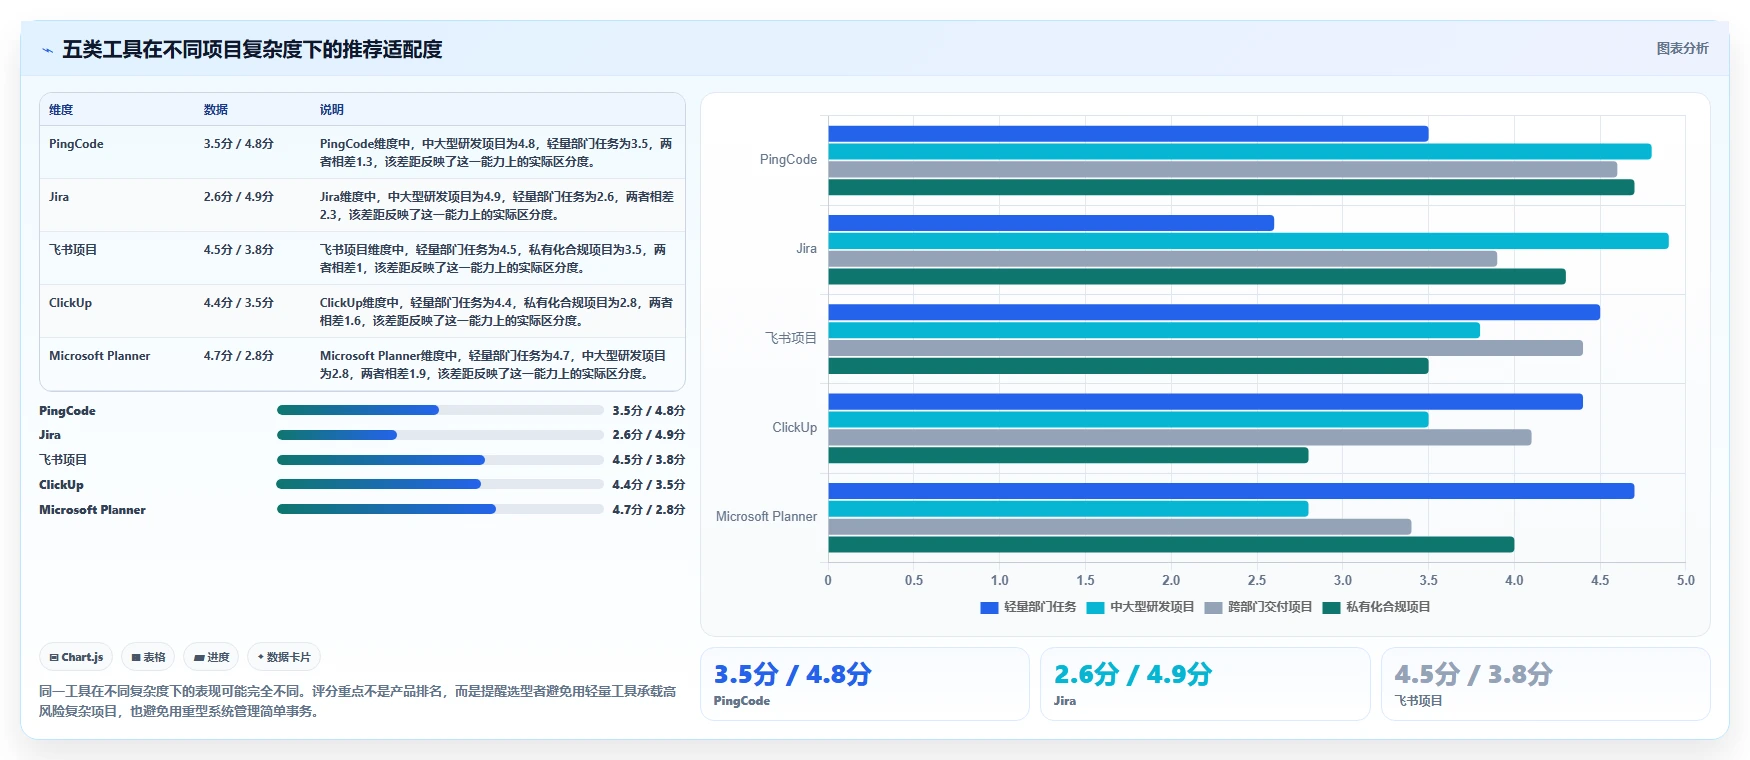
Task: Click the 飞书项目 progress bar
Action: point(440,460)
